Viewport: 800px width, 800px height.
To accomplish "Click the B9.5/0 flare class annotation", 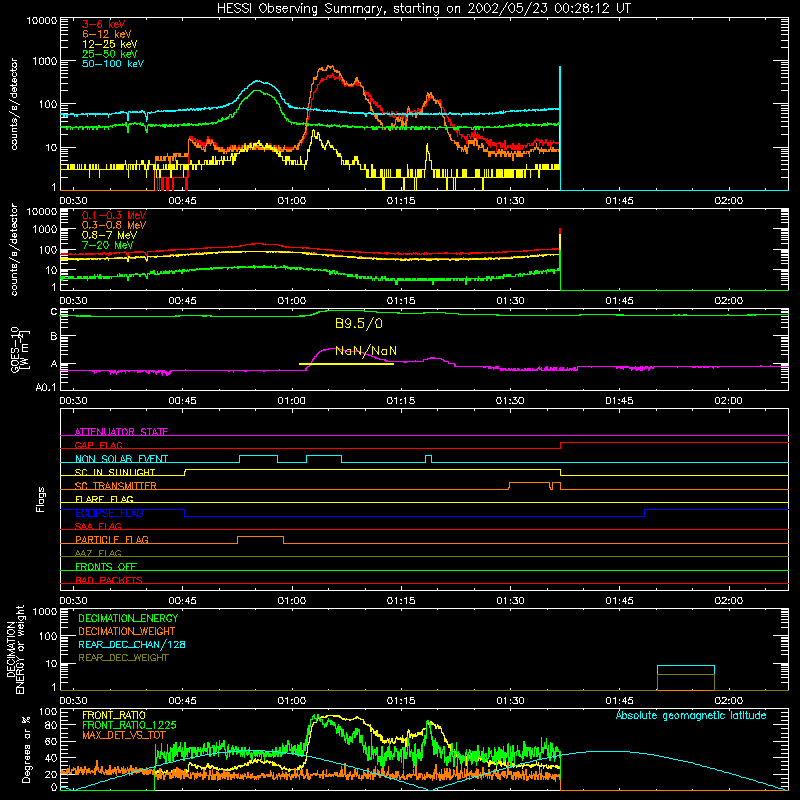I will [359, 323].
